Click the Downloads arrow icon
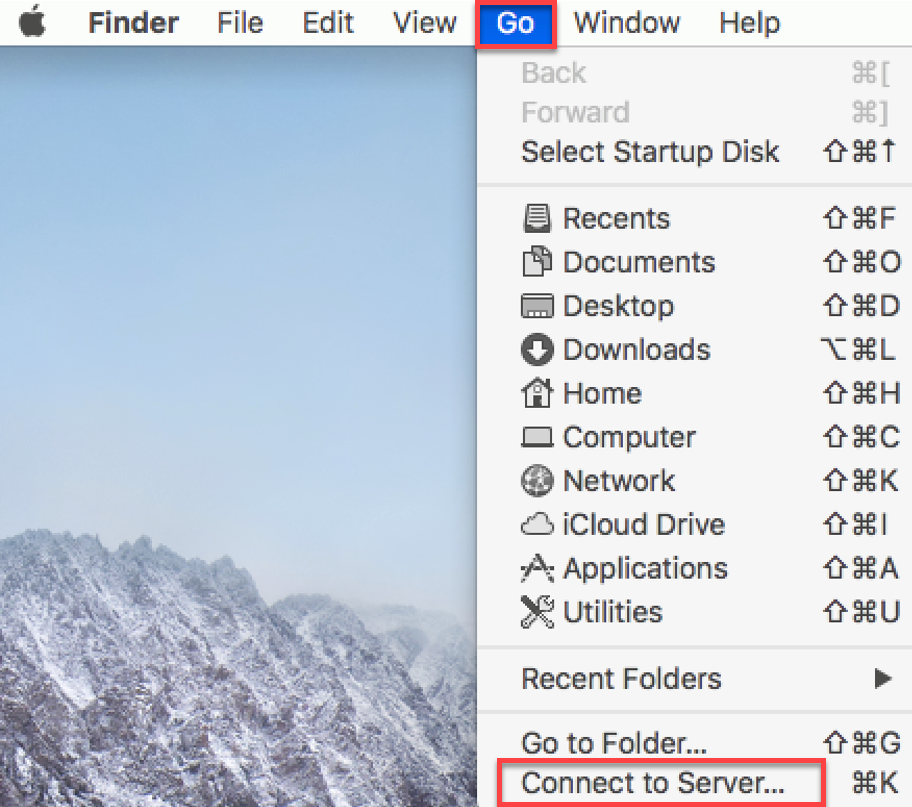The width and height of the screenshot is (912, 807). coord(537,350)
